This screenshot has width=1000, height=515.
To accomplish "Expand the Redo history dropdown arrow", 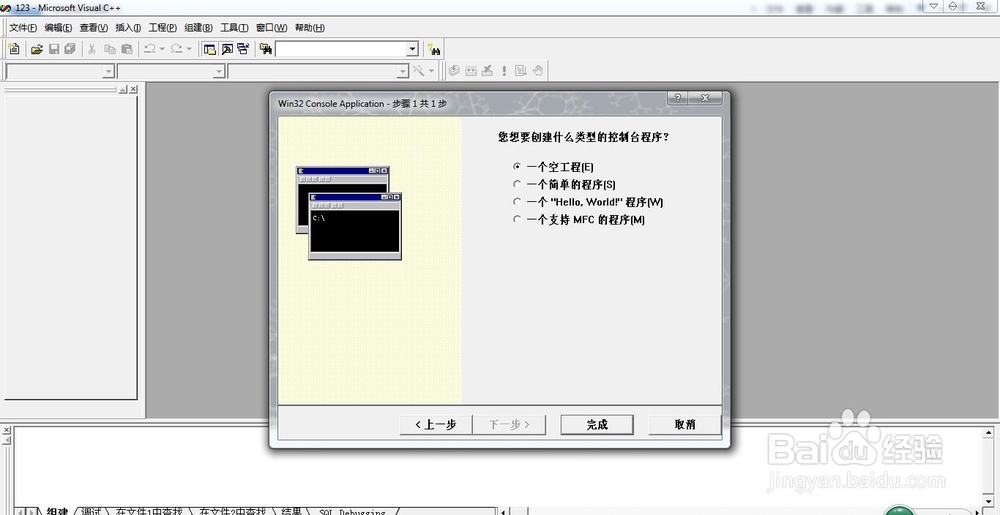I will point(189,49).
